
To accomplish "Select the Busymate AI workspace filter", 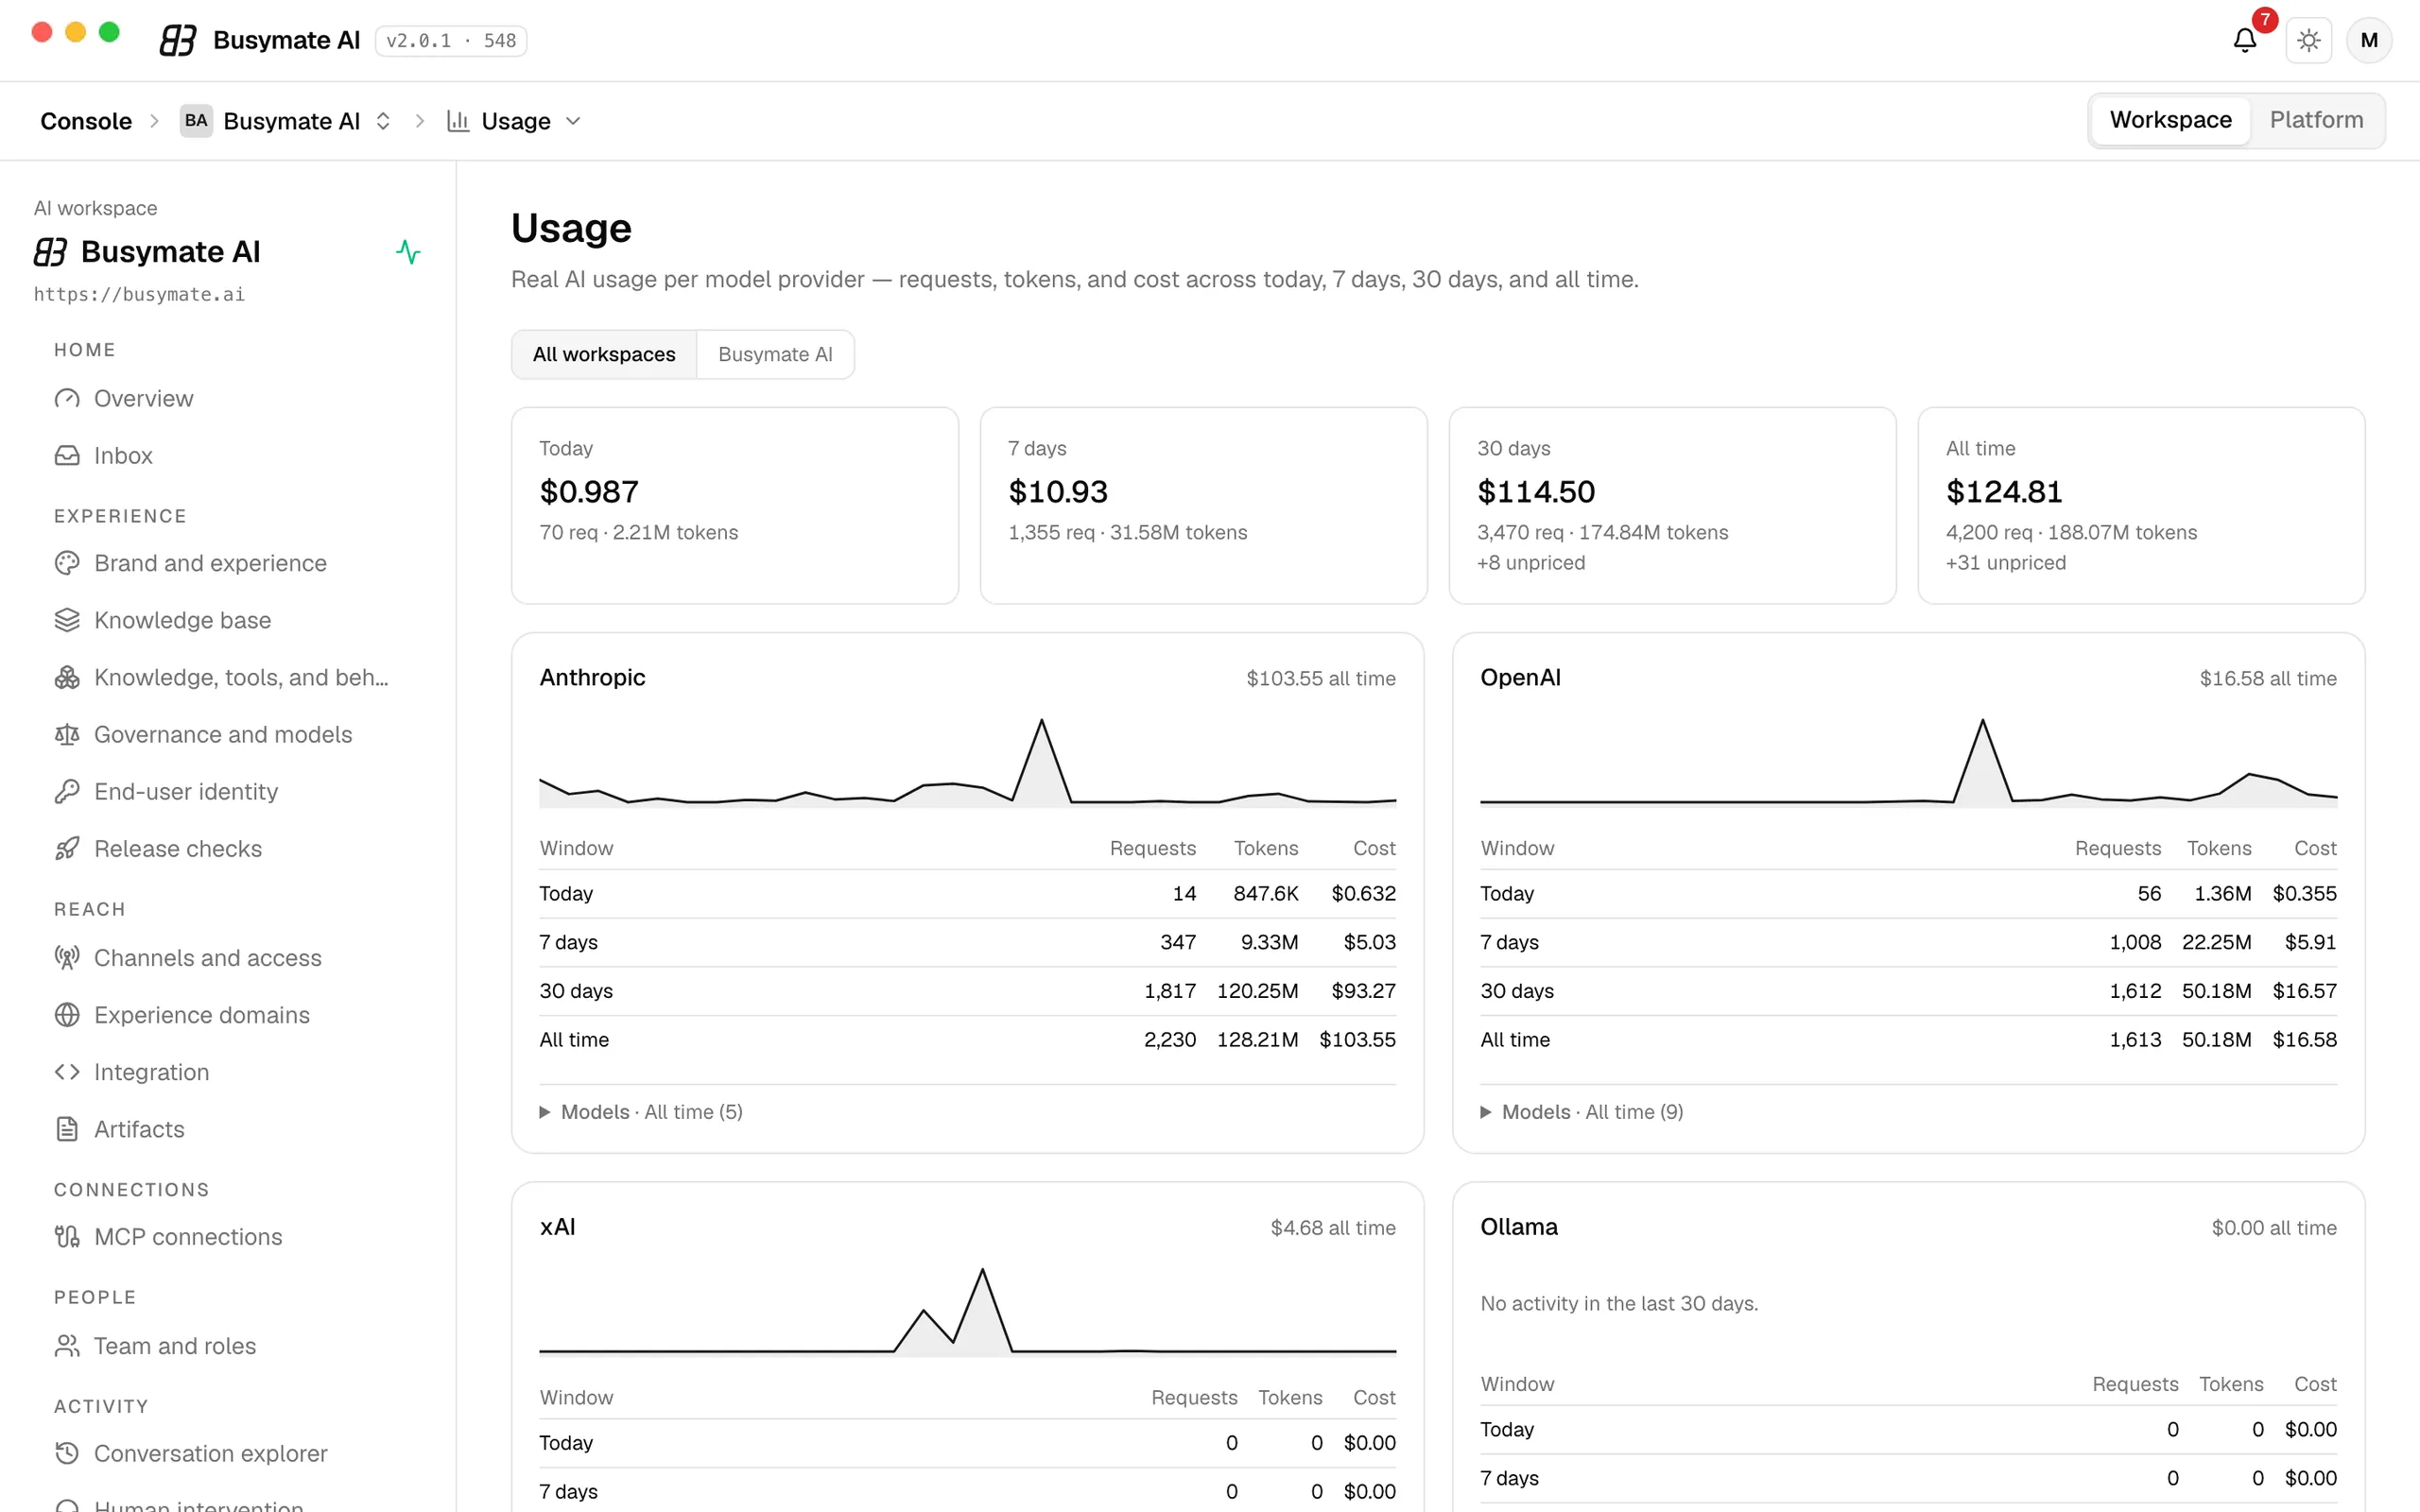I will point(775,354).
